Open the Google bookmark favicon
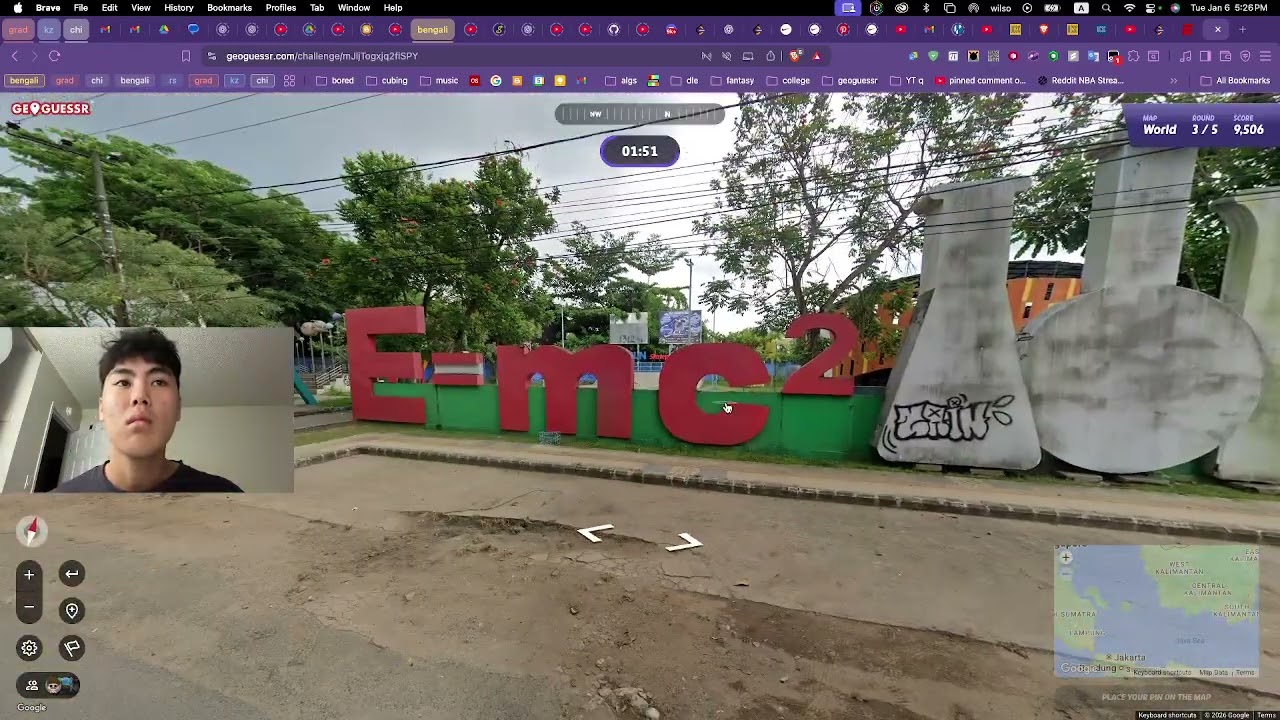 (496, 80)
